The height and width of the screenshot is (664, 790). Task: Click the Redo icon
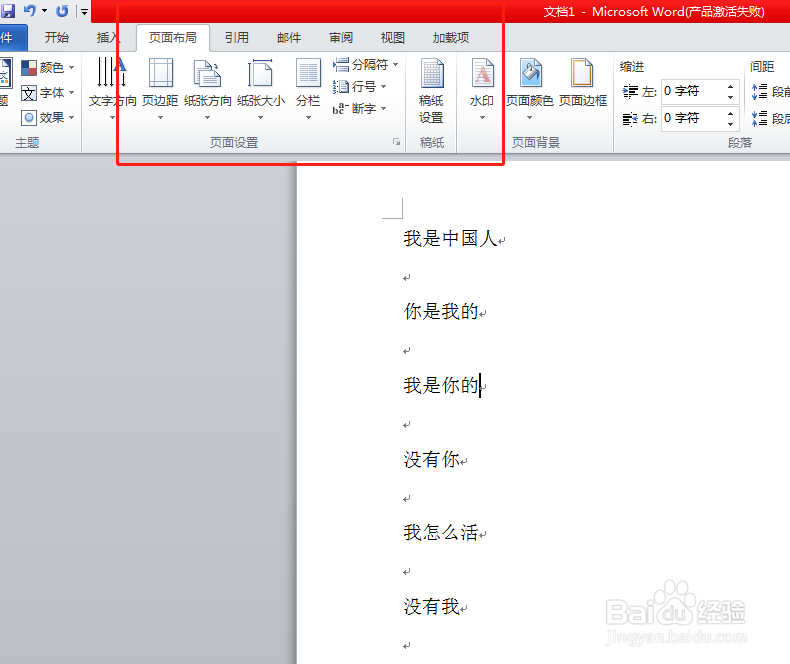click(62, 11)
